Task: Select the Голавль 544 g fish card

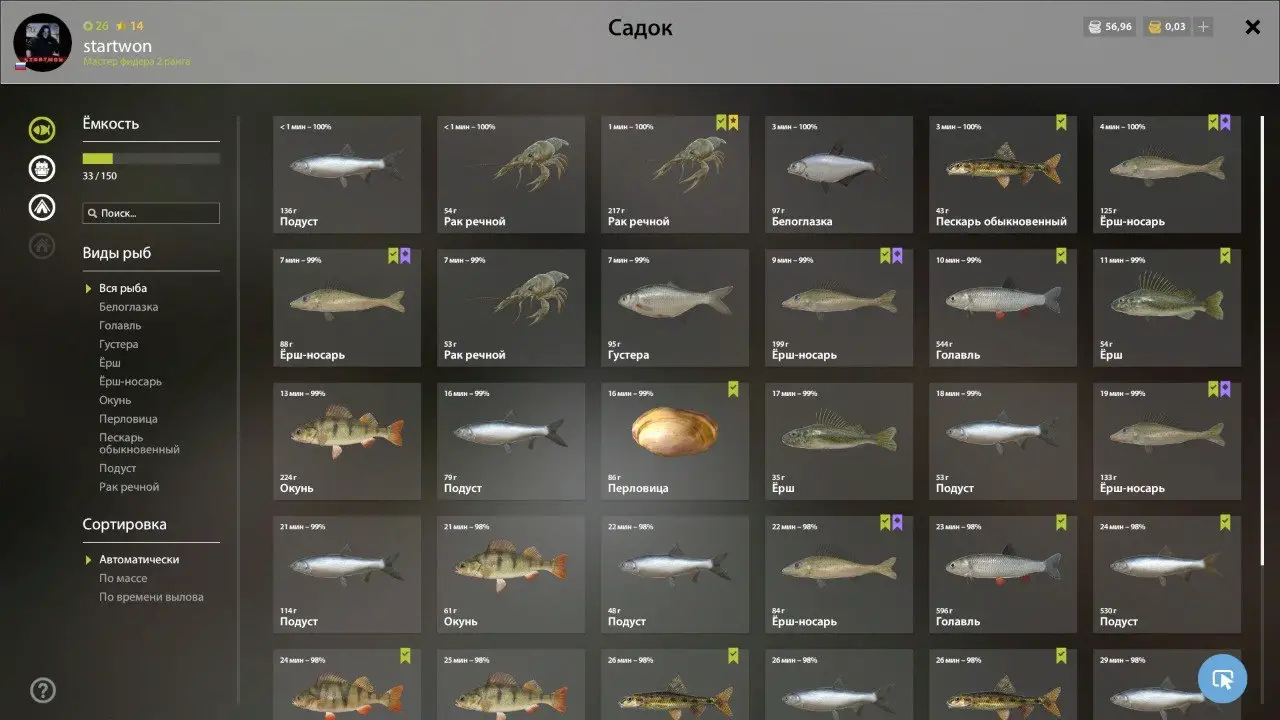Action: [x=1003, y=308]
